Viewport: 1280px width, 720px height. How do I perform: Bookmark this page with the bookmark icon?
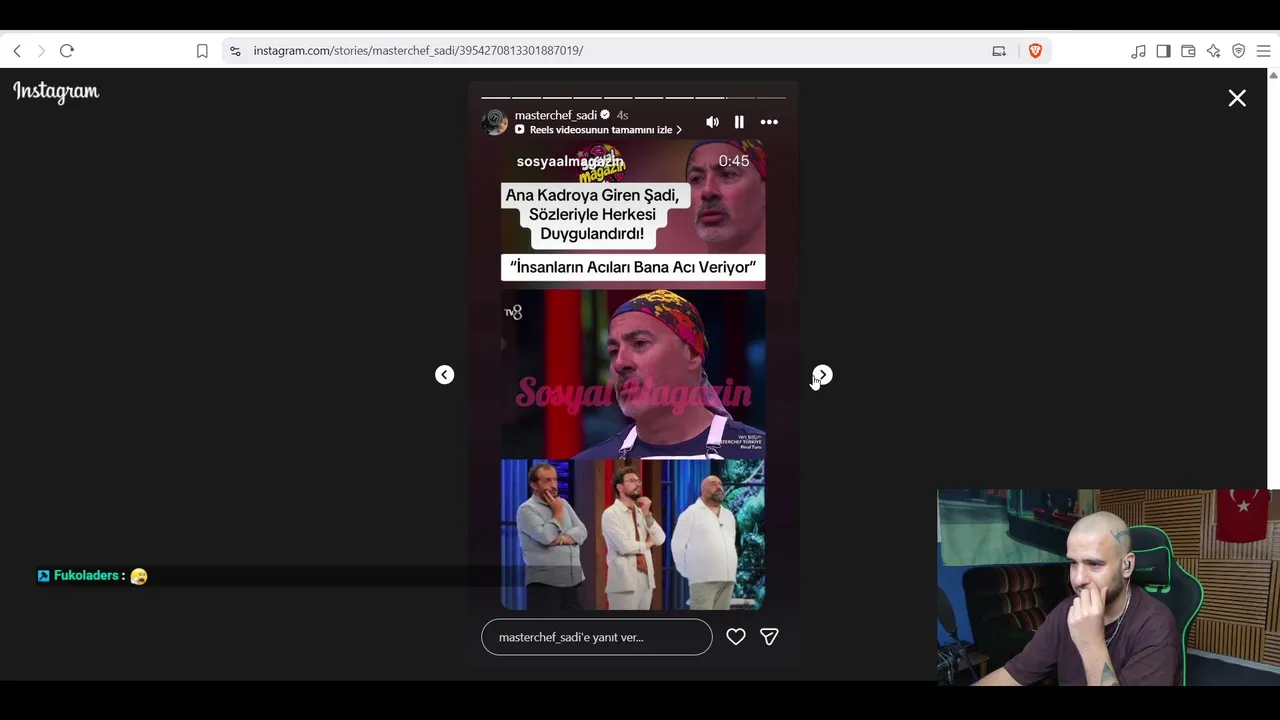coord(202,51)
